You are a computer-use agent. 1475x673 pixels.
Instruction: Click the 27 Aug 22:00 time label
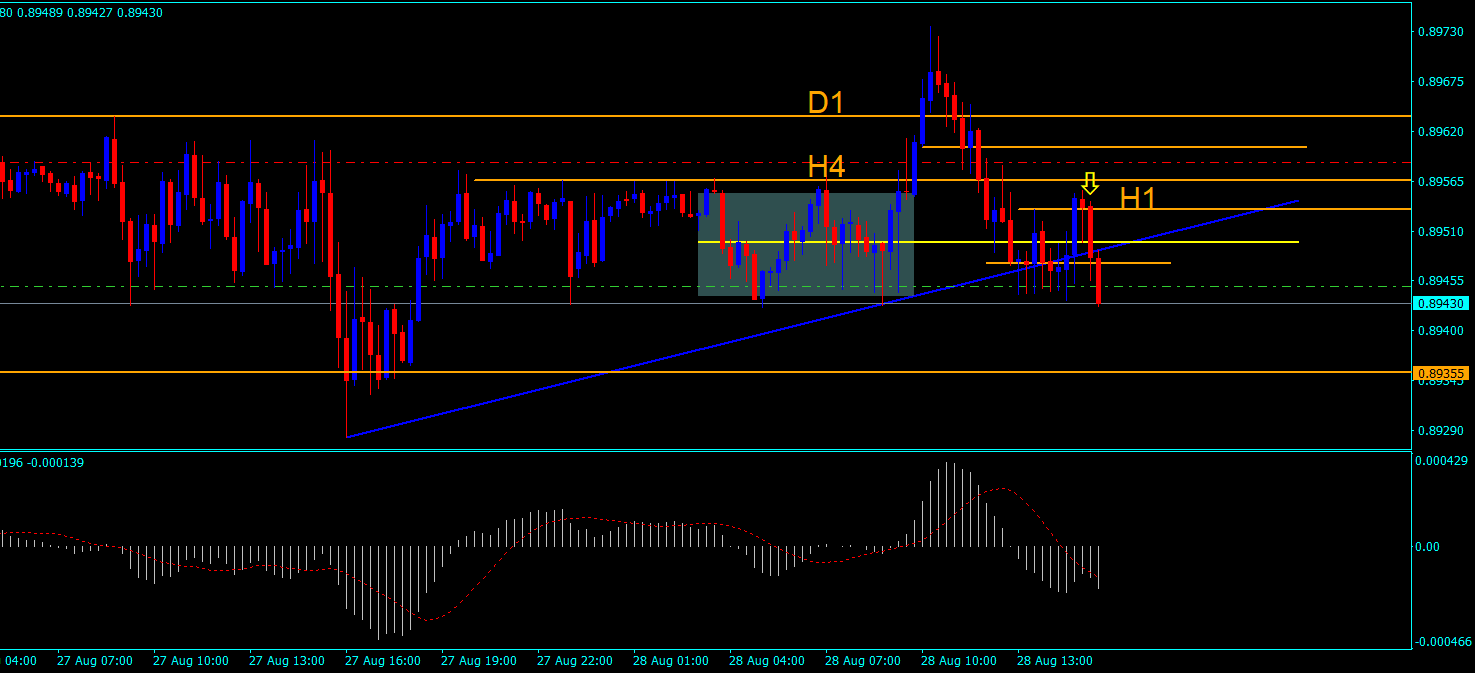tap(575, 661)
